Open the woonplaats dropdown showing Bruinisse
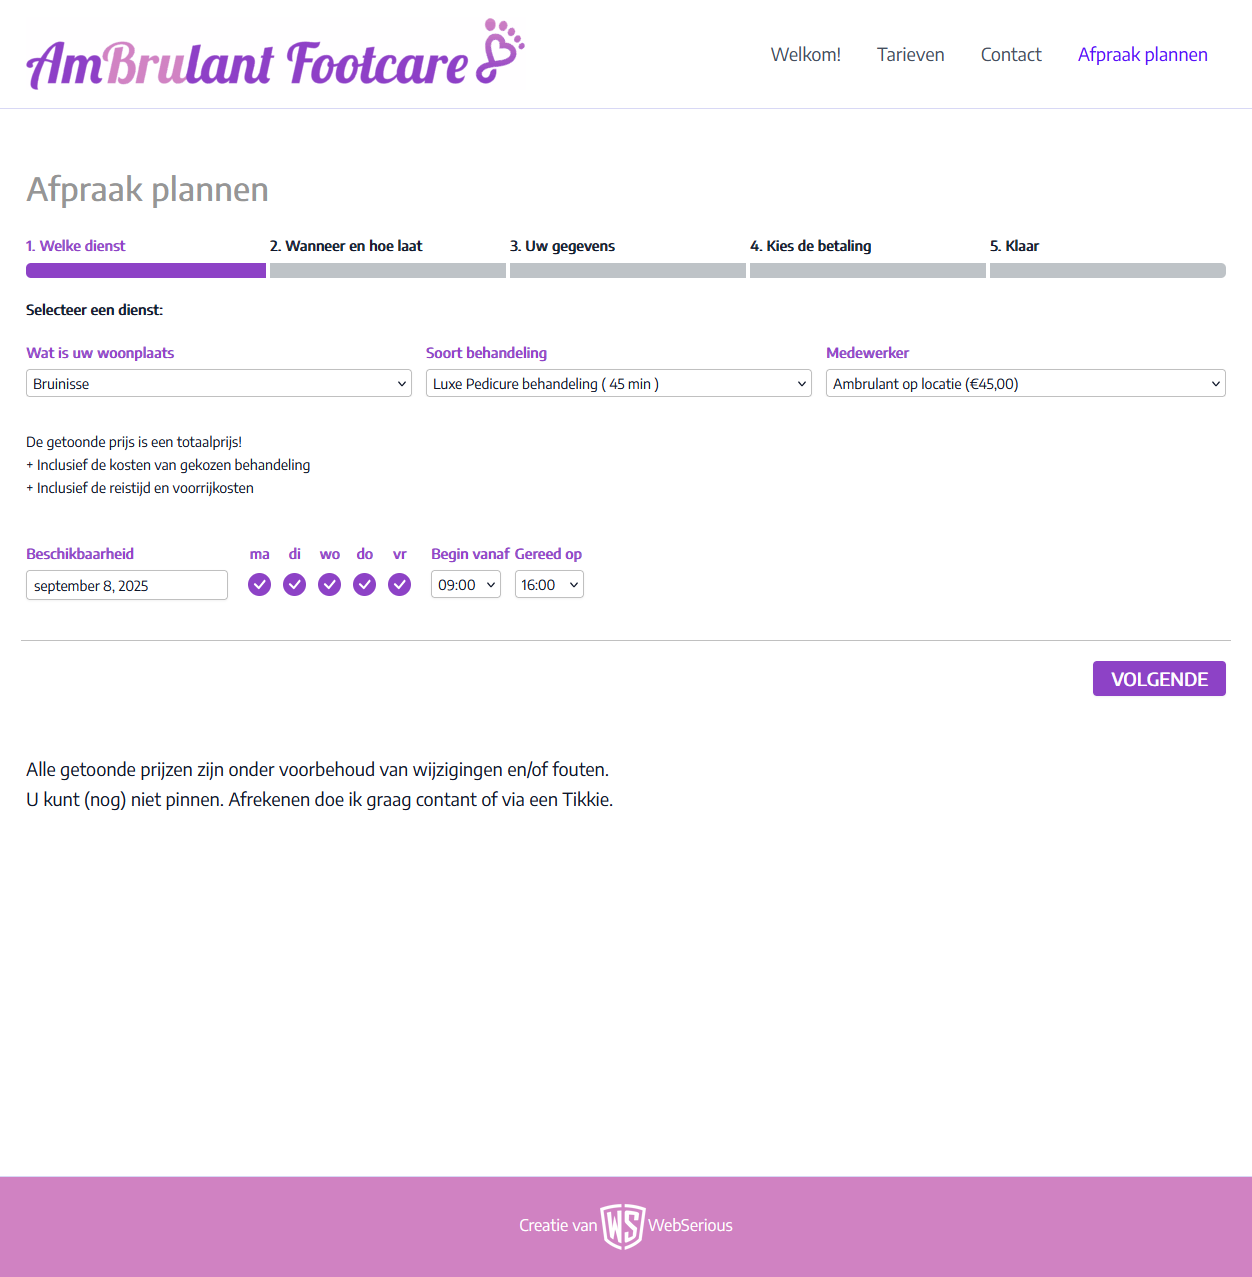Image resolution: width=1252 pixels, height=1277 pixels. coord(218,384)
